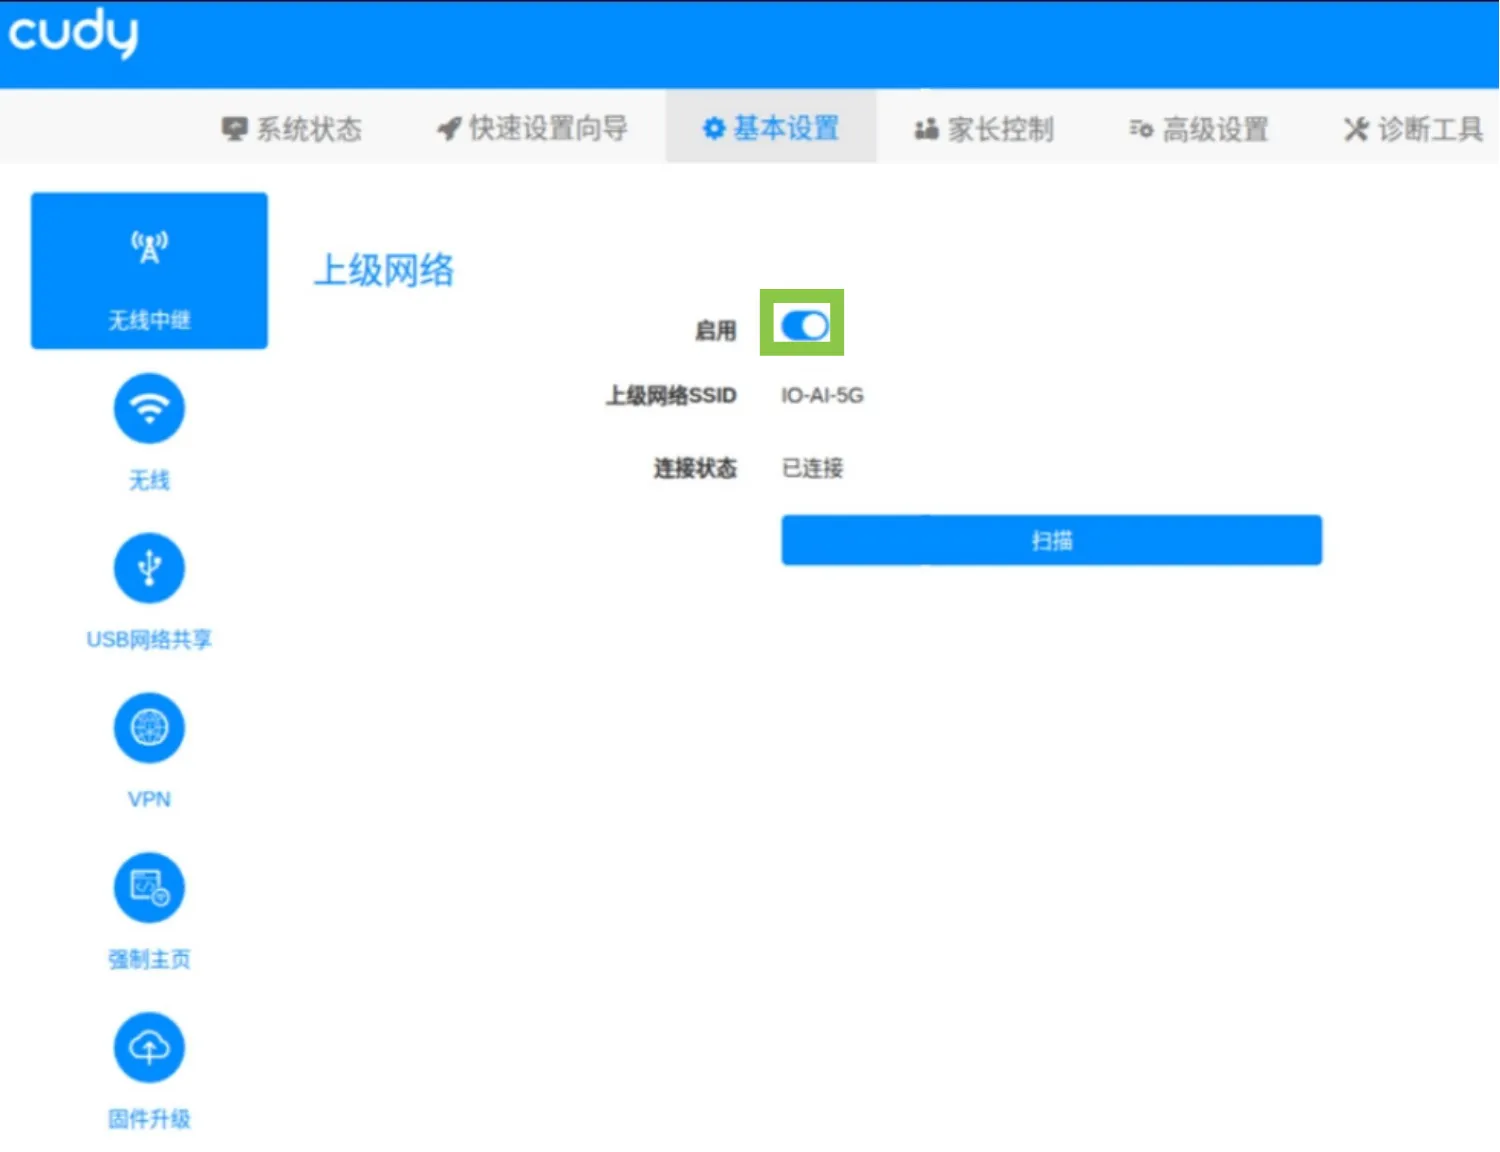Click the 固件升级 cloud upload icon
This screenshot has height=1152, width=1500.
coord(149,1048)
